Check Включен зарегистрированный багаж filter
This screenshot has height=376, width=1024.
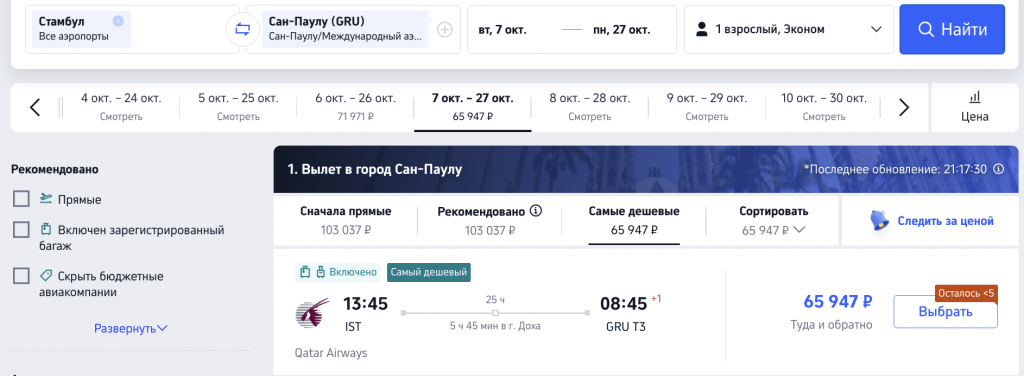tap(22, 230)
